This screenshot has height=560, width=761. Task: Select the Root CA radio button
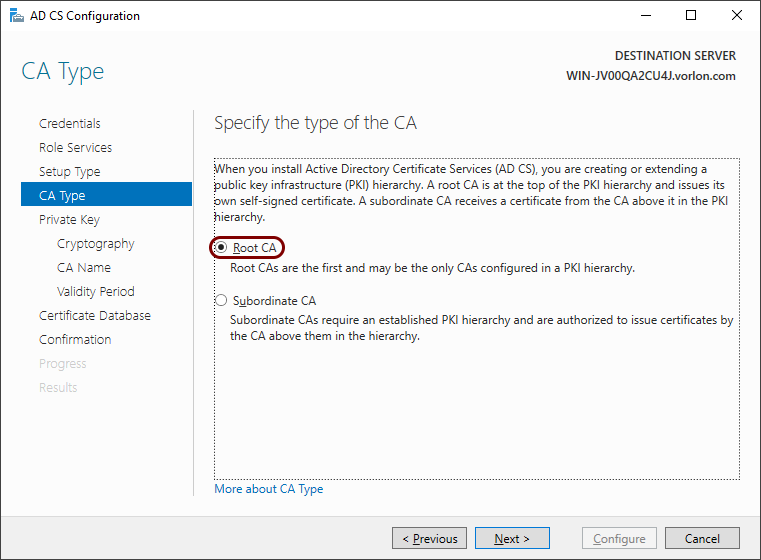pyautogui.click(x=221, y=247)
